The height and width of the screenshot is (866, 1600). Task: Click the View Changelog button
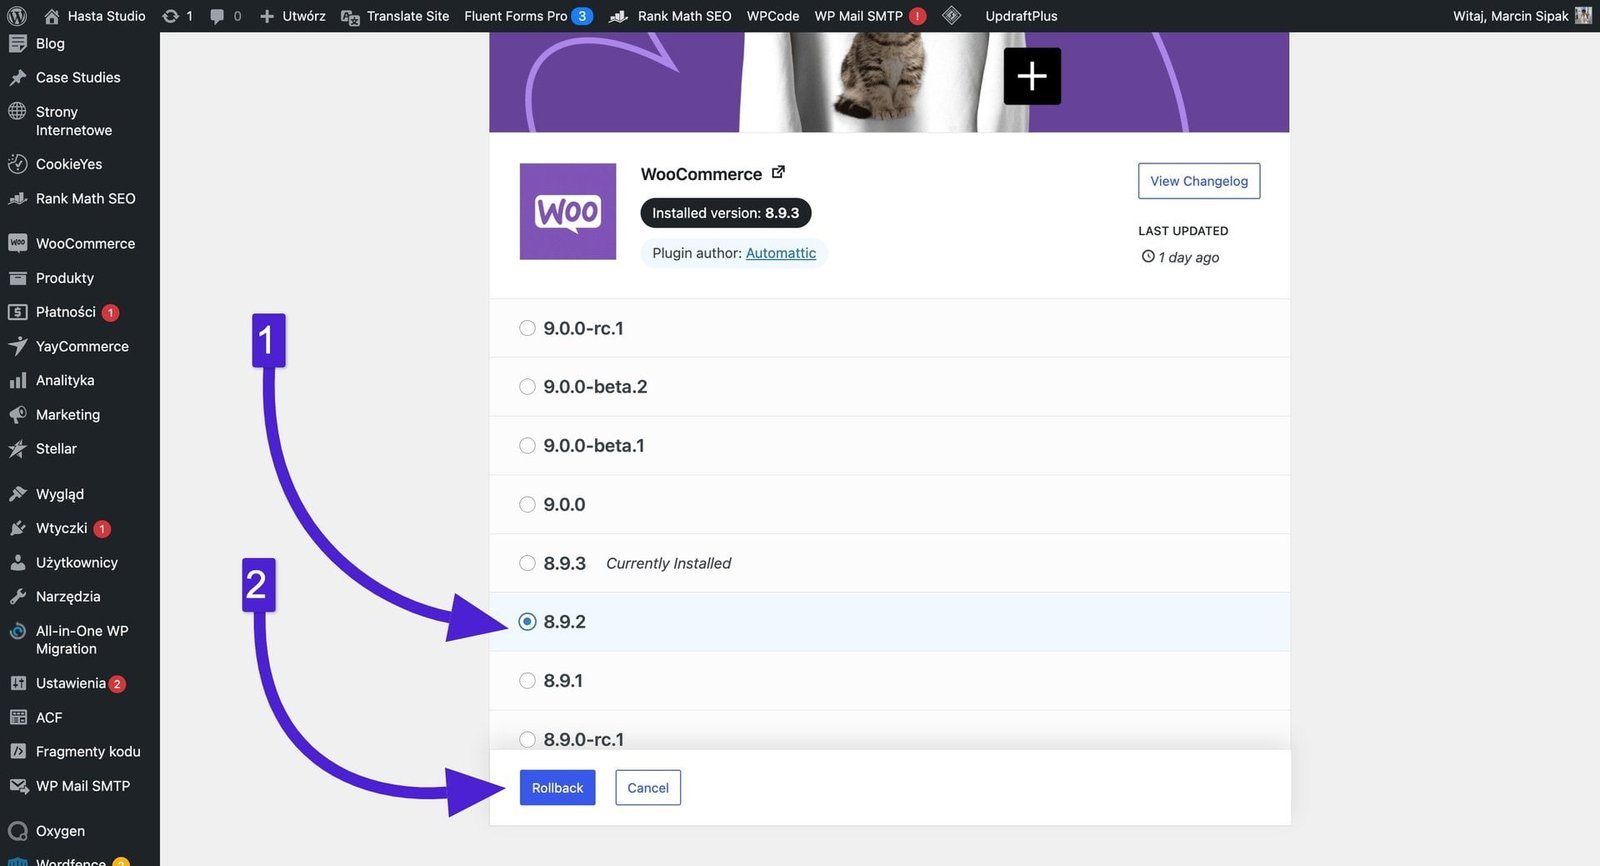click(x=1198, y=181)
